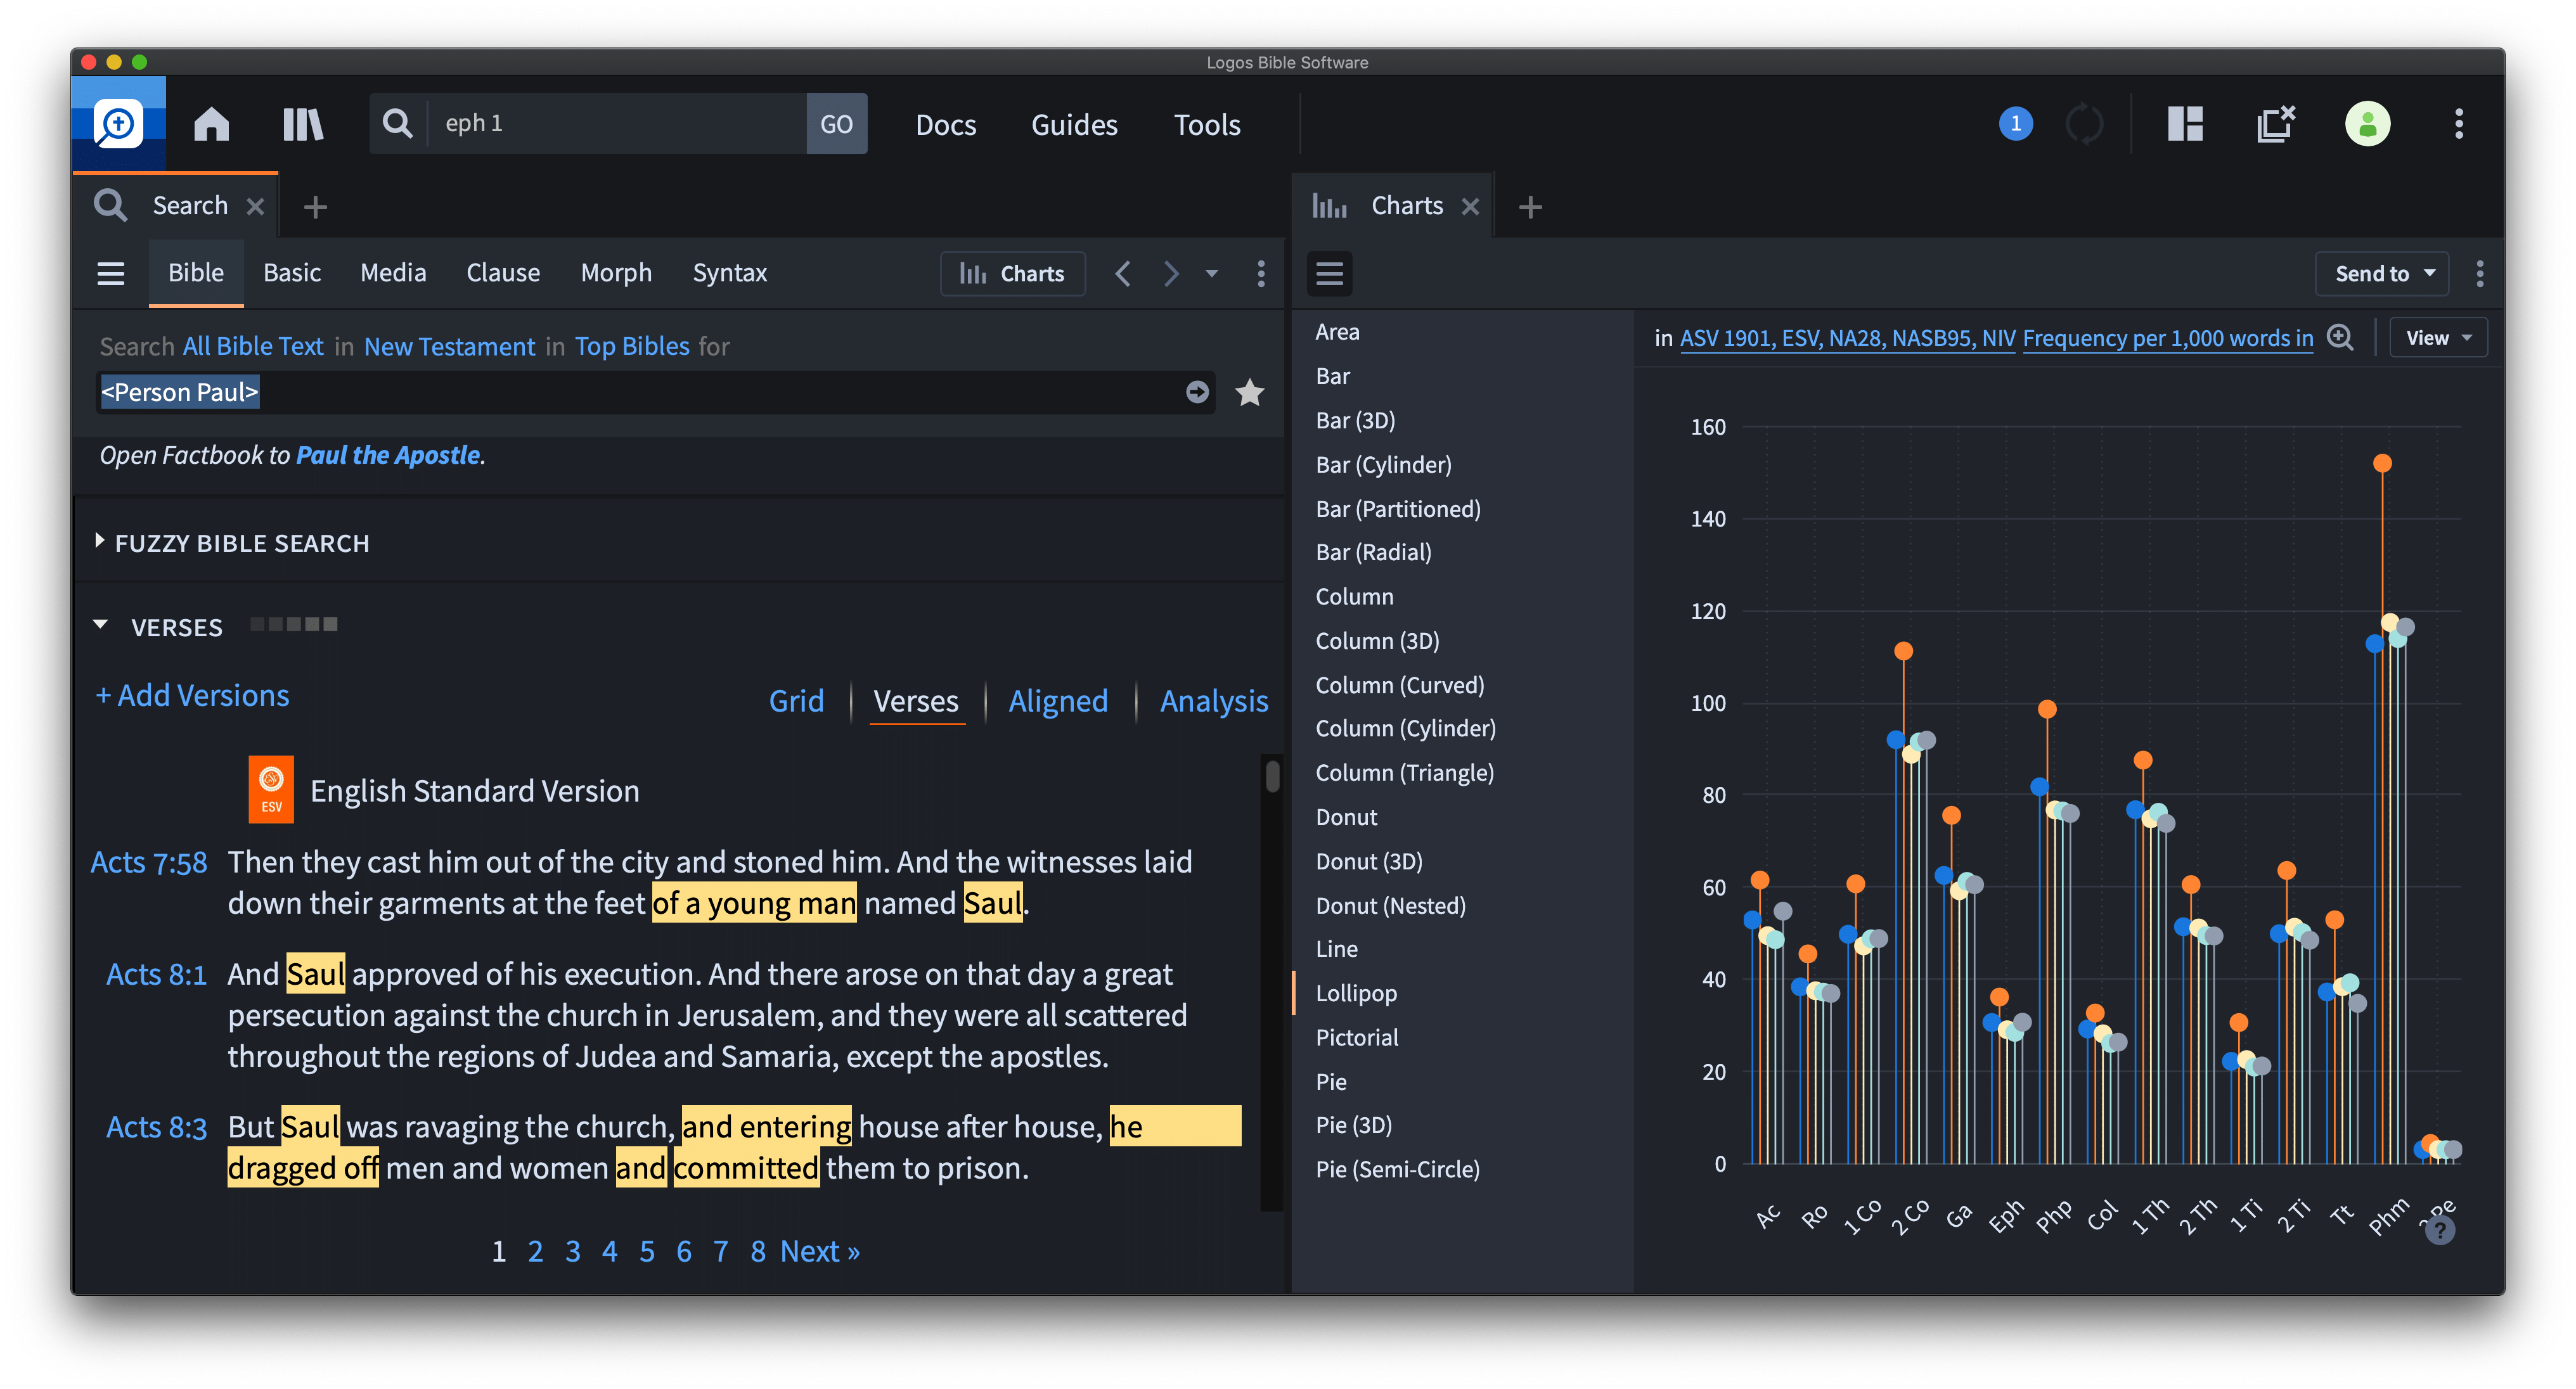
Task: Select the Bar (Radial) chart type
Action: (1373, 552)
